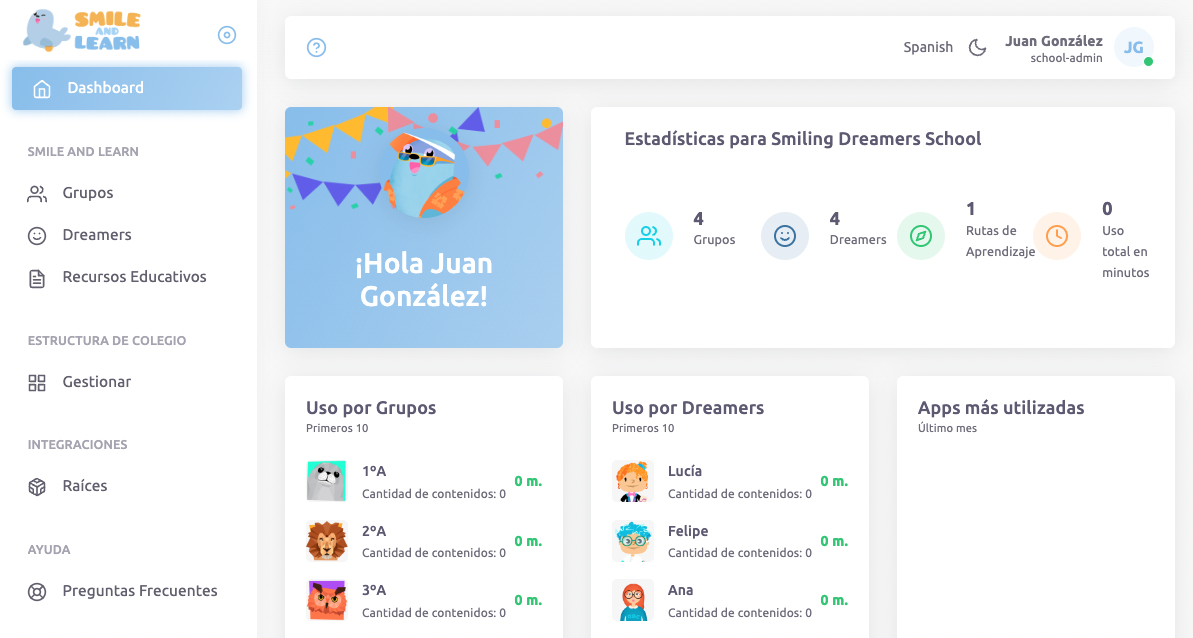Click the Preguntas Frecuentes lifebuoy icon
The image size is (1193, 638).
pos(37,591)
